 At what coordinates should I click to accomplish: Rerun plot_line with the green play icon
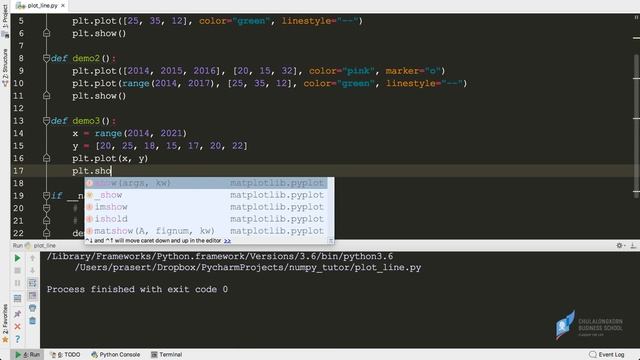[17, 258]
